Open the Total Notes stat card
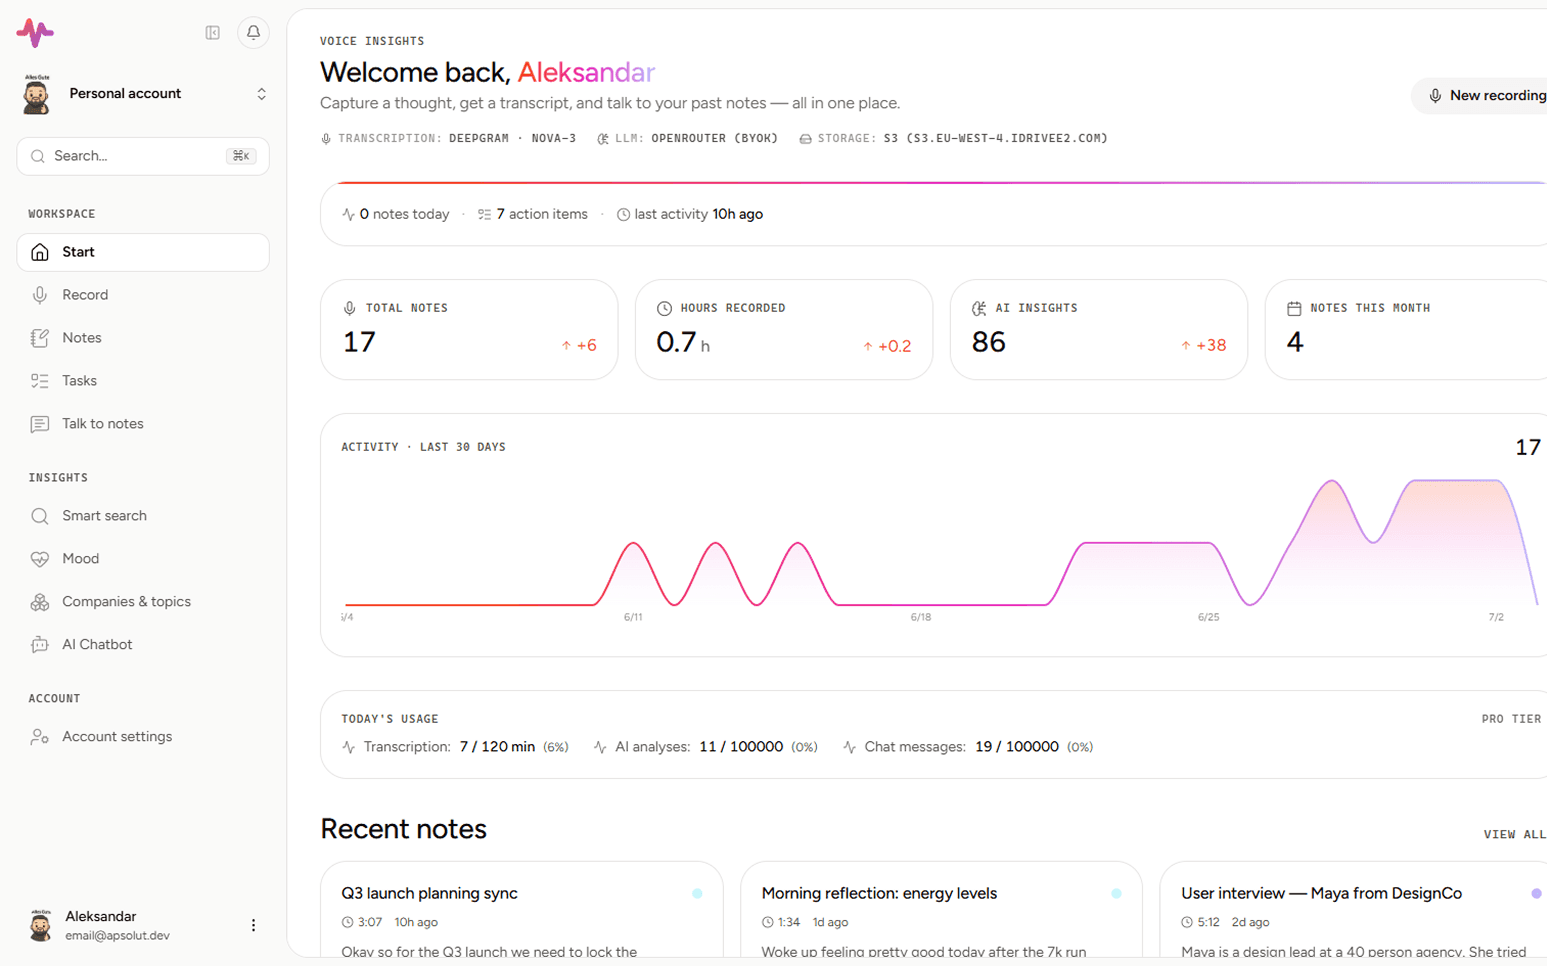This screenshot has width=1547, height=966. 469,330
